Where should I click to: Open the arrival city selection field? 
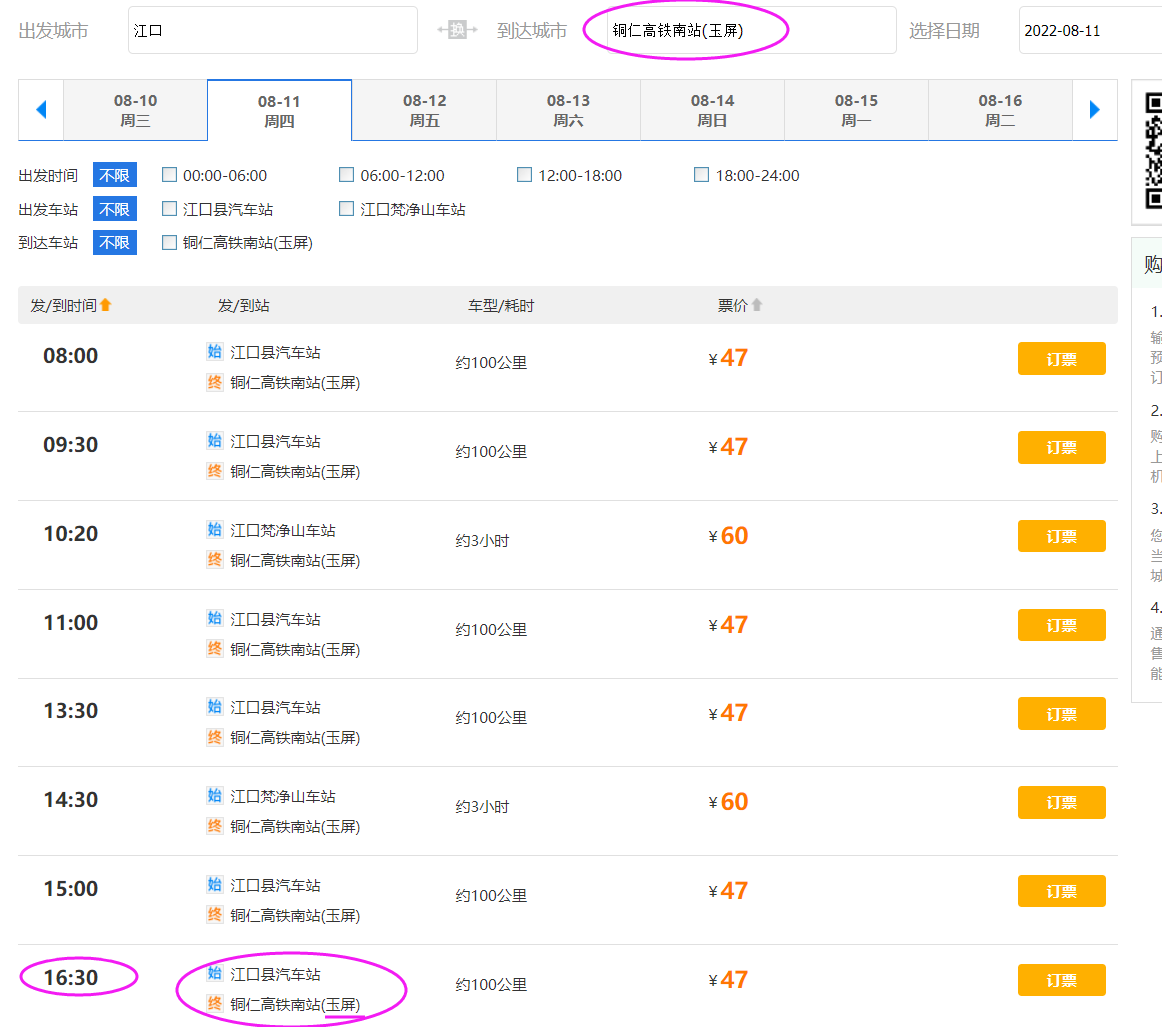740,30
